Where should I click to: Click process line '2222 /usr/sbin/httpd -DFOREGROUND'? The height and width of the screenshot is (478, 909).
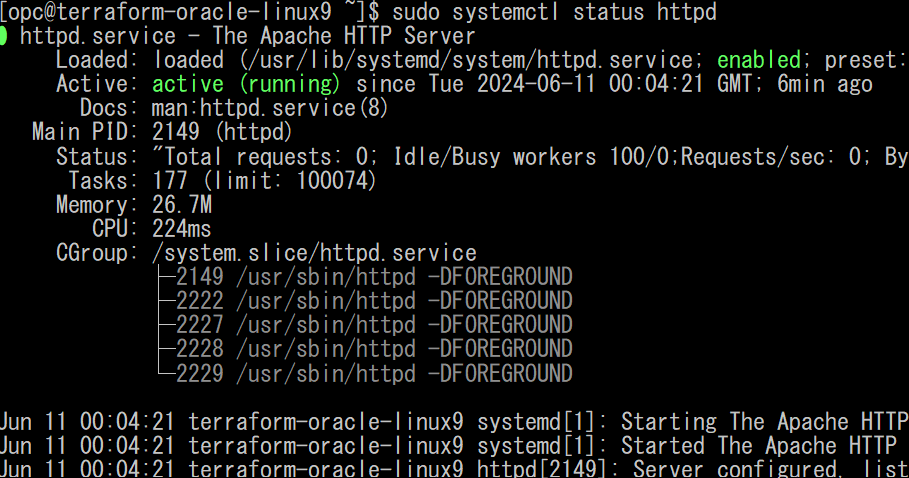[x=374, y=301]
